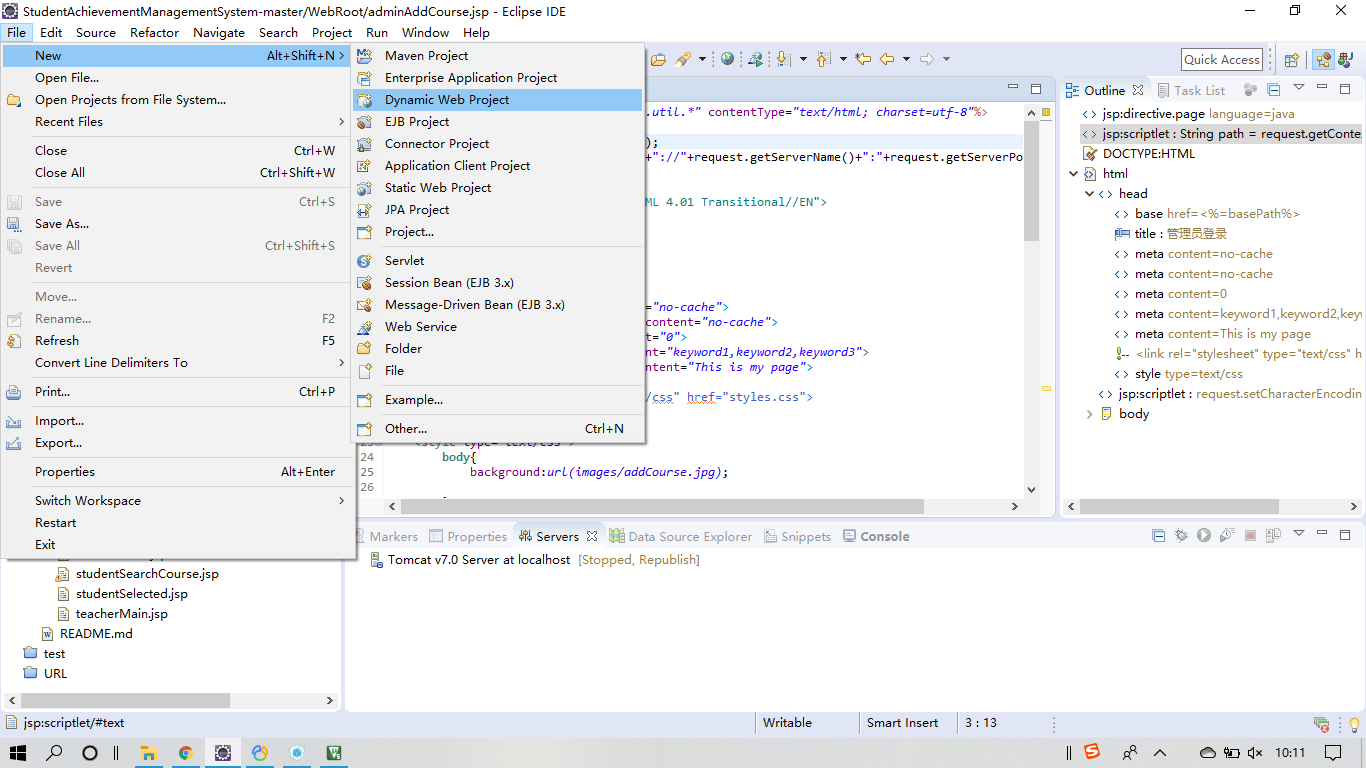The height and width of the screenshot is (768, 1366).
Task: Click Back navigation arrow in toolbar
Action: point(886,59)
